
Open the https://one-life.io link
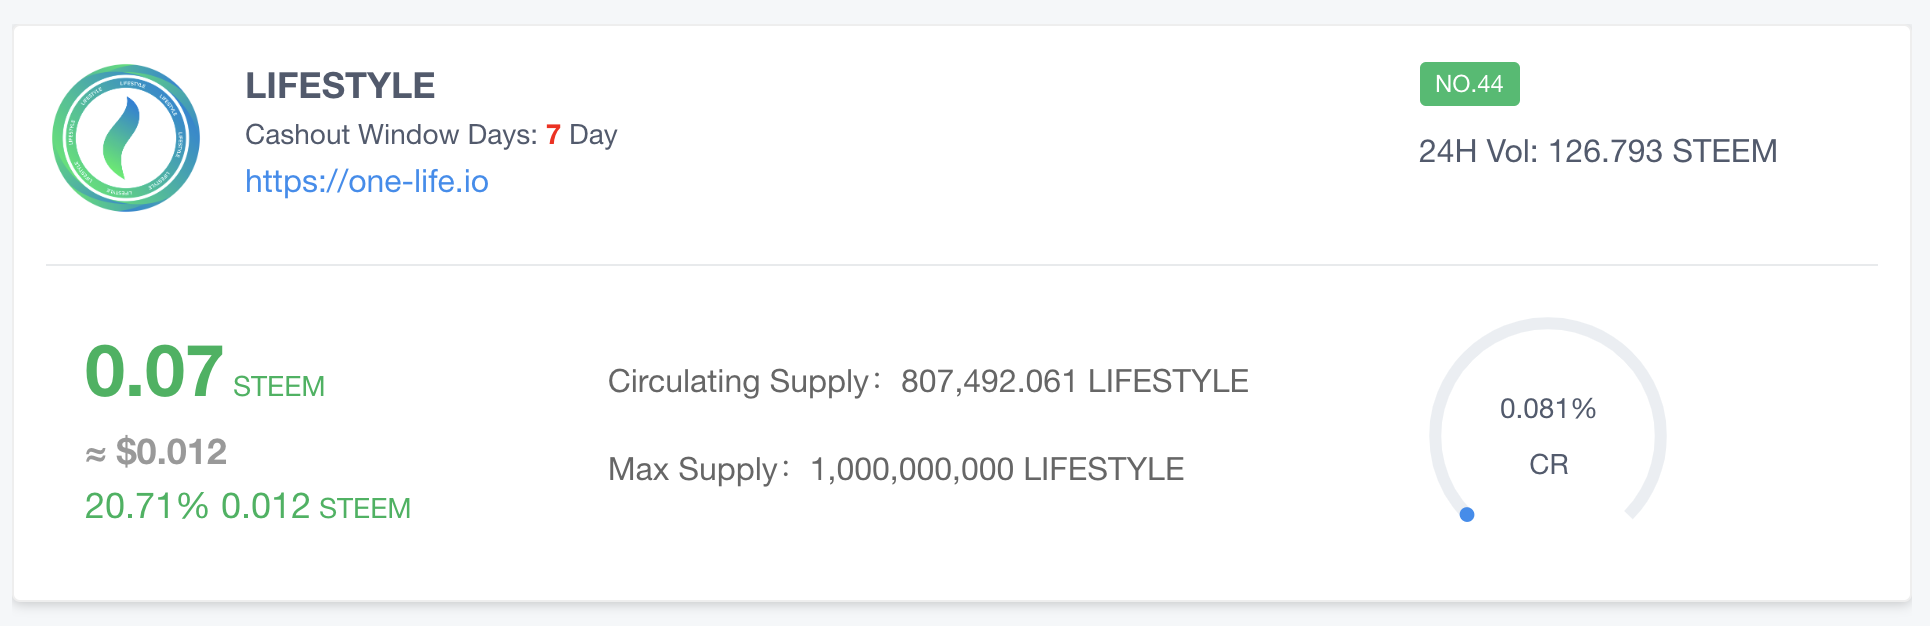coord(366,181)
